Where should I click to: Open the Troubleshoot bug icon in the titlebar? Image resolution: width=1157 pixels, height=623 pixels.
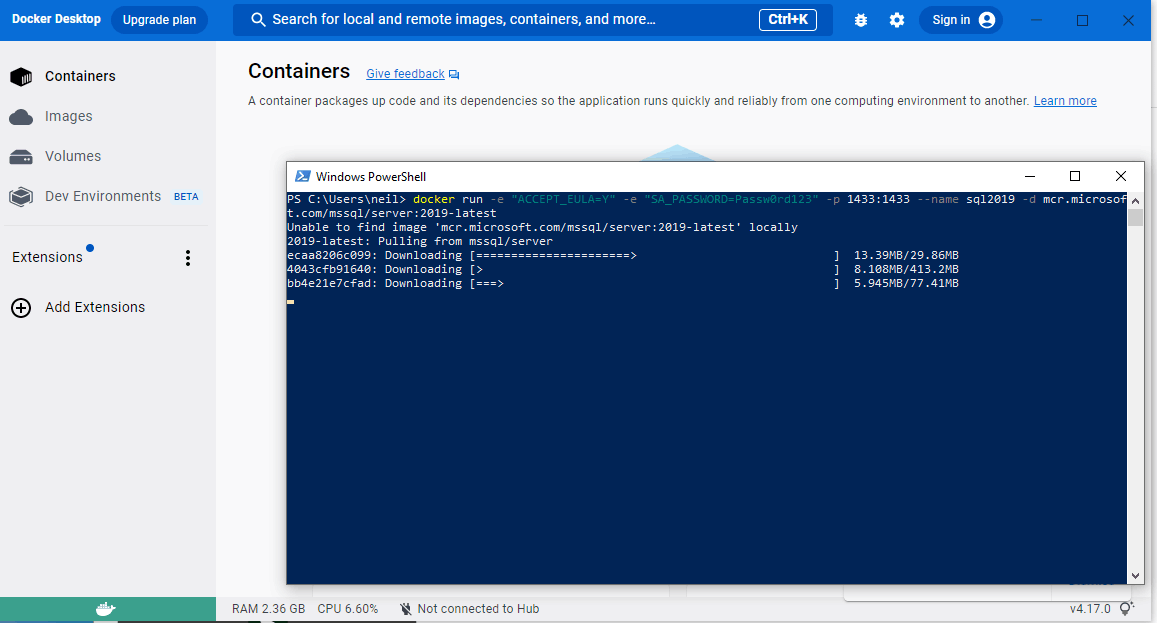(x=861, y=19)
